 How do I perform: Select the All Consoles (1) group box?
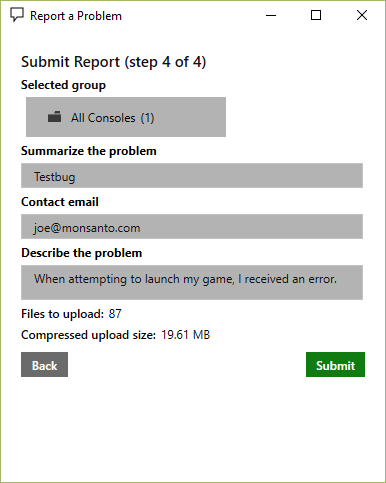click(126, 117)
